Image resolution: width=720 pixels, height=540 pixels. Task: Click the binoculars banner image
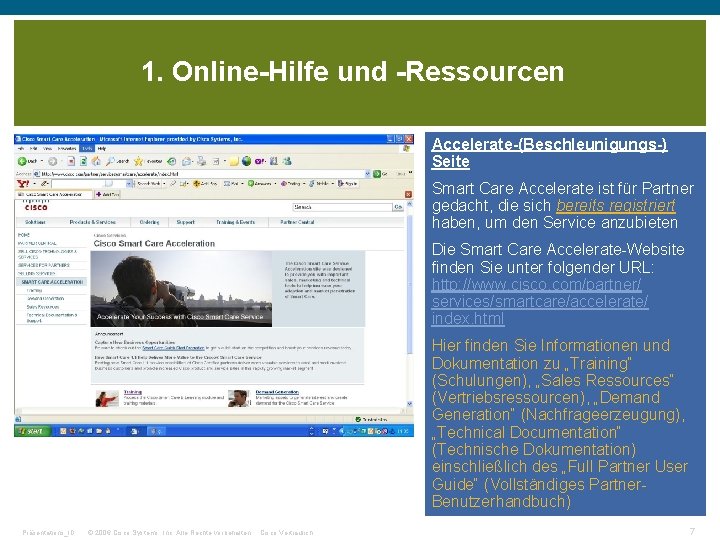pyautogui.click(x=181, y=289)
